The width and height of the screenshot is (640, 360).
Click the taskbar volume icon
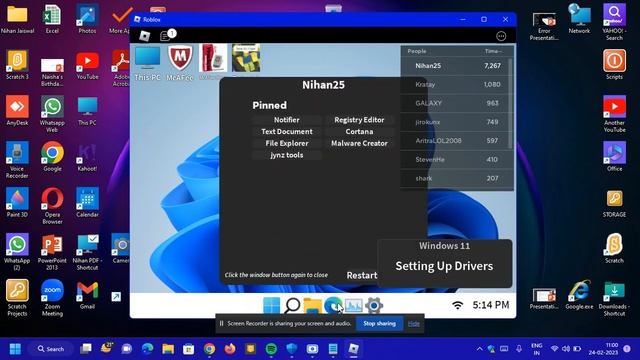pos(566,349)
